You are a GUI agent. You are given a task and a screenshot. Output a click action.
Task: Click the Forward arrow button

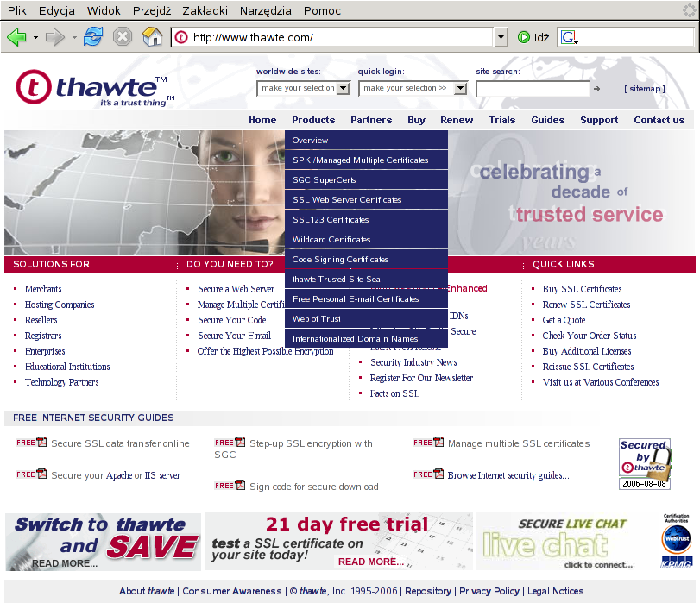coord(55,37)
